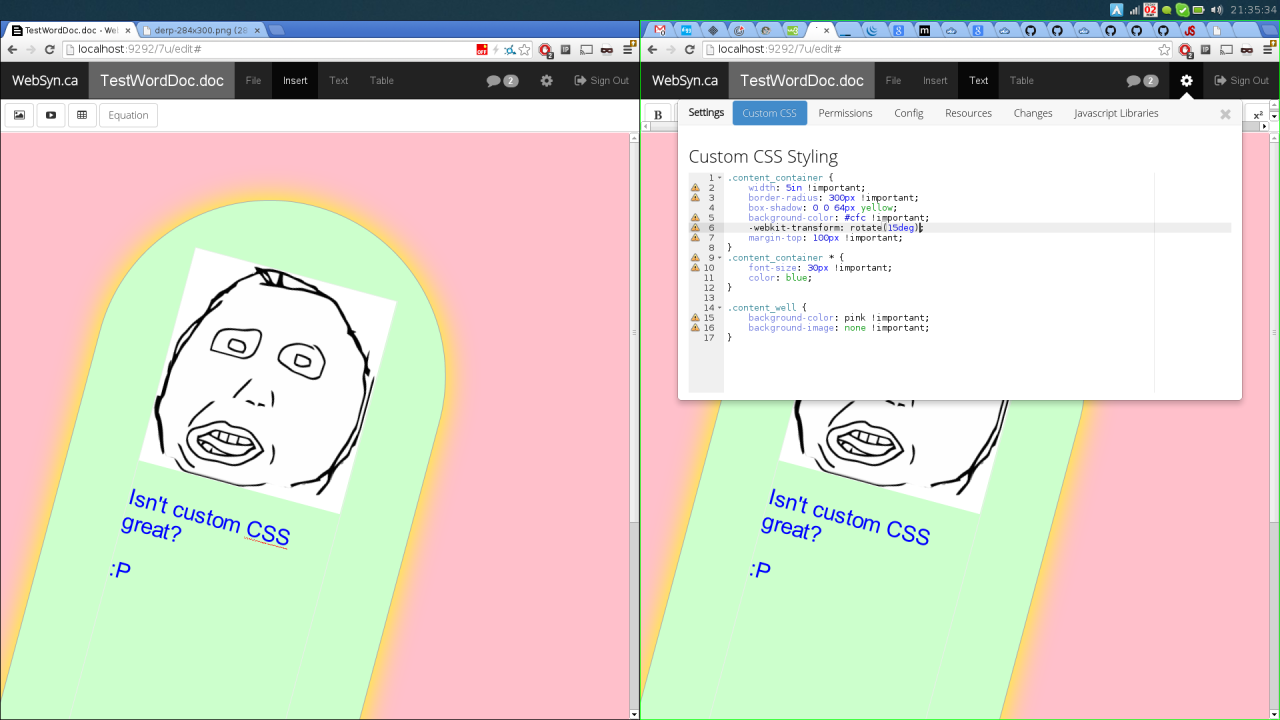Click the superscript x² button
This screenshot has height=720, width=1280.
click(1258, 115)
